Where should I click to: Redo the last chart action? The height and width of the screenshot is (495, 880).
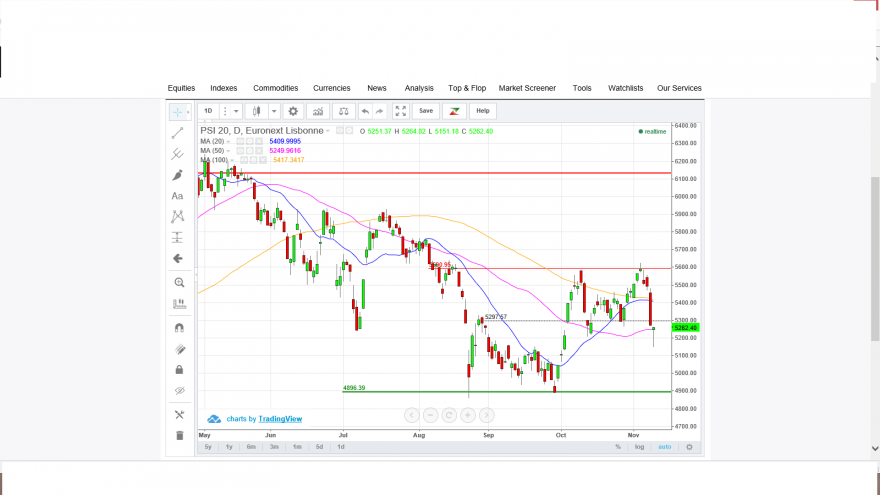[x=379, y=111]
